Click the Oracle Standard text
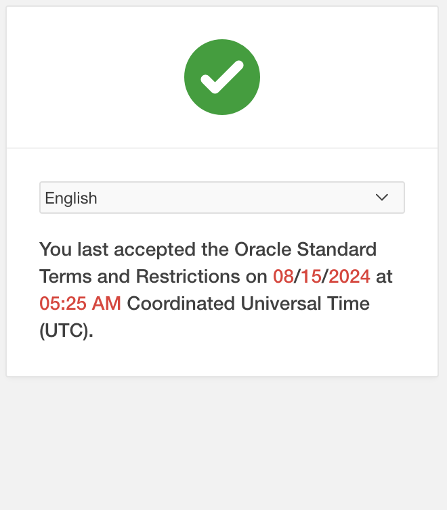Screen dimensions: 447x510 coord(305,249)
